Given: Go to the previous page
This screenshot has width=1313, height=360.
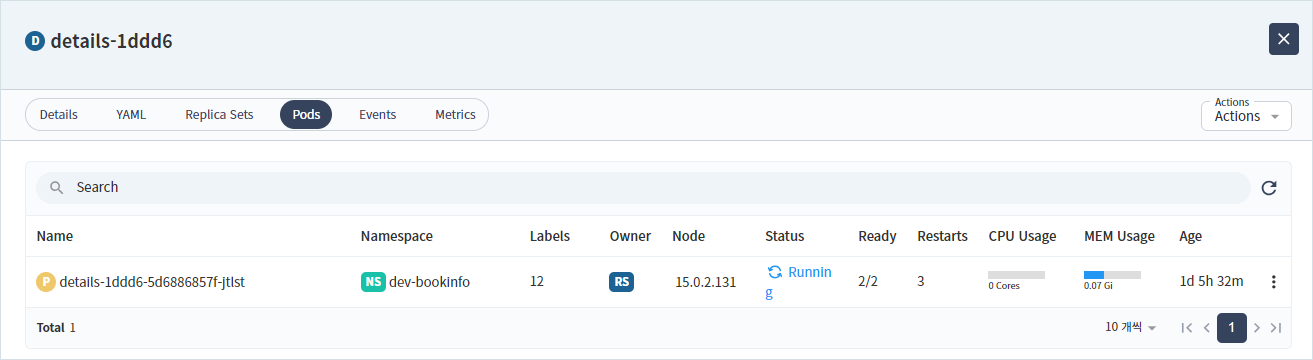Looking at the screenshot, I should coord(1207,328).
